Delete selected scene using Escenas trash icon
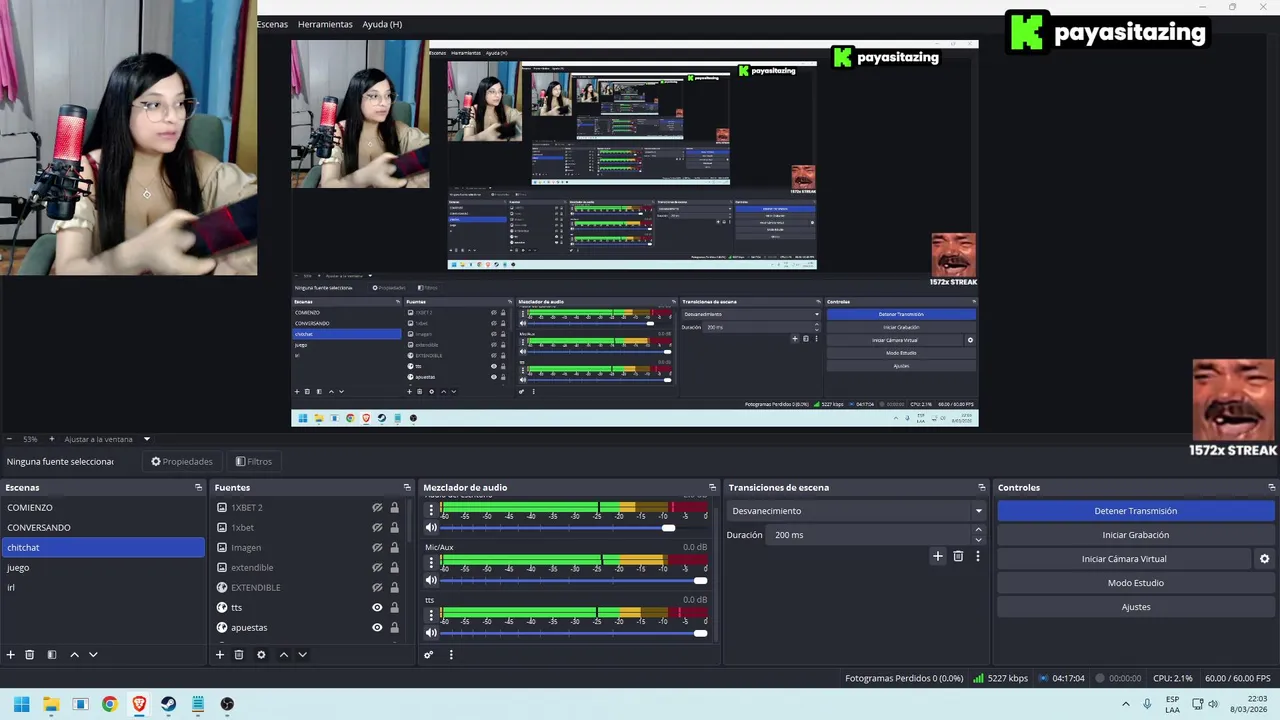 coord(30,655)
